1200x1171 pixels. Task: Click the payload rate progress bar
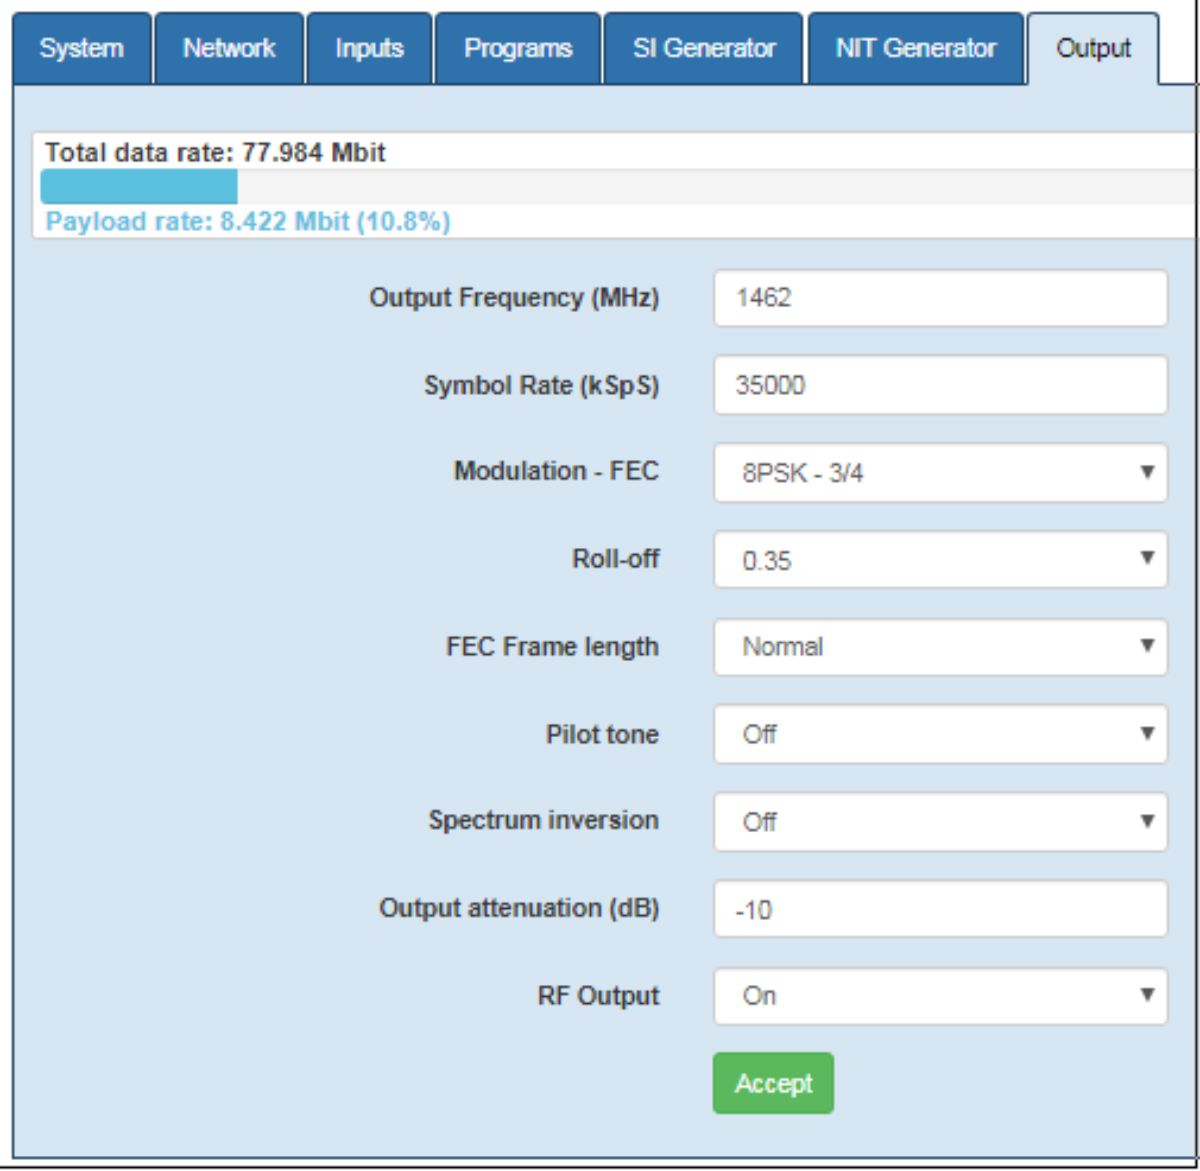pyautogui.click(x=618, y=187)
